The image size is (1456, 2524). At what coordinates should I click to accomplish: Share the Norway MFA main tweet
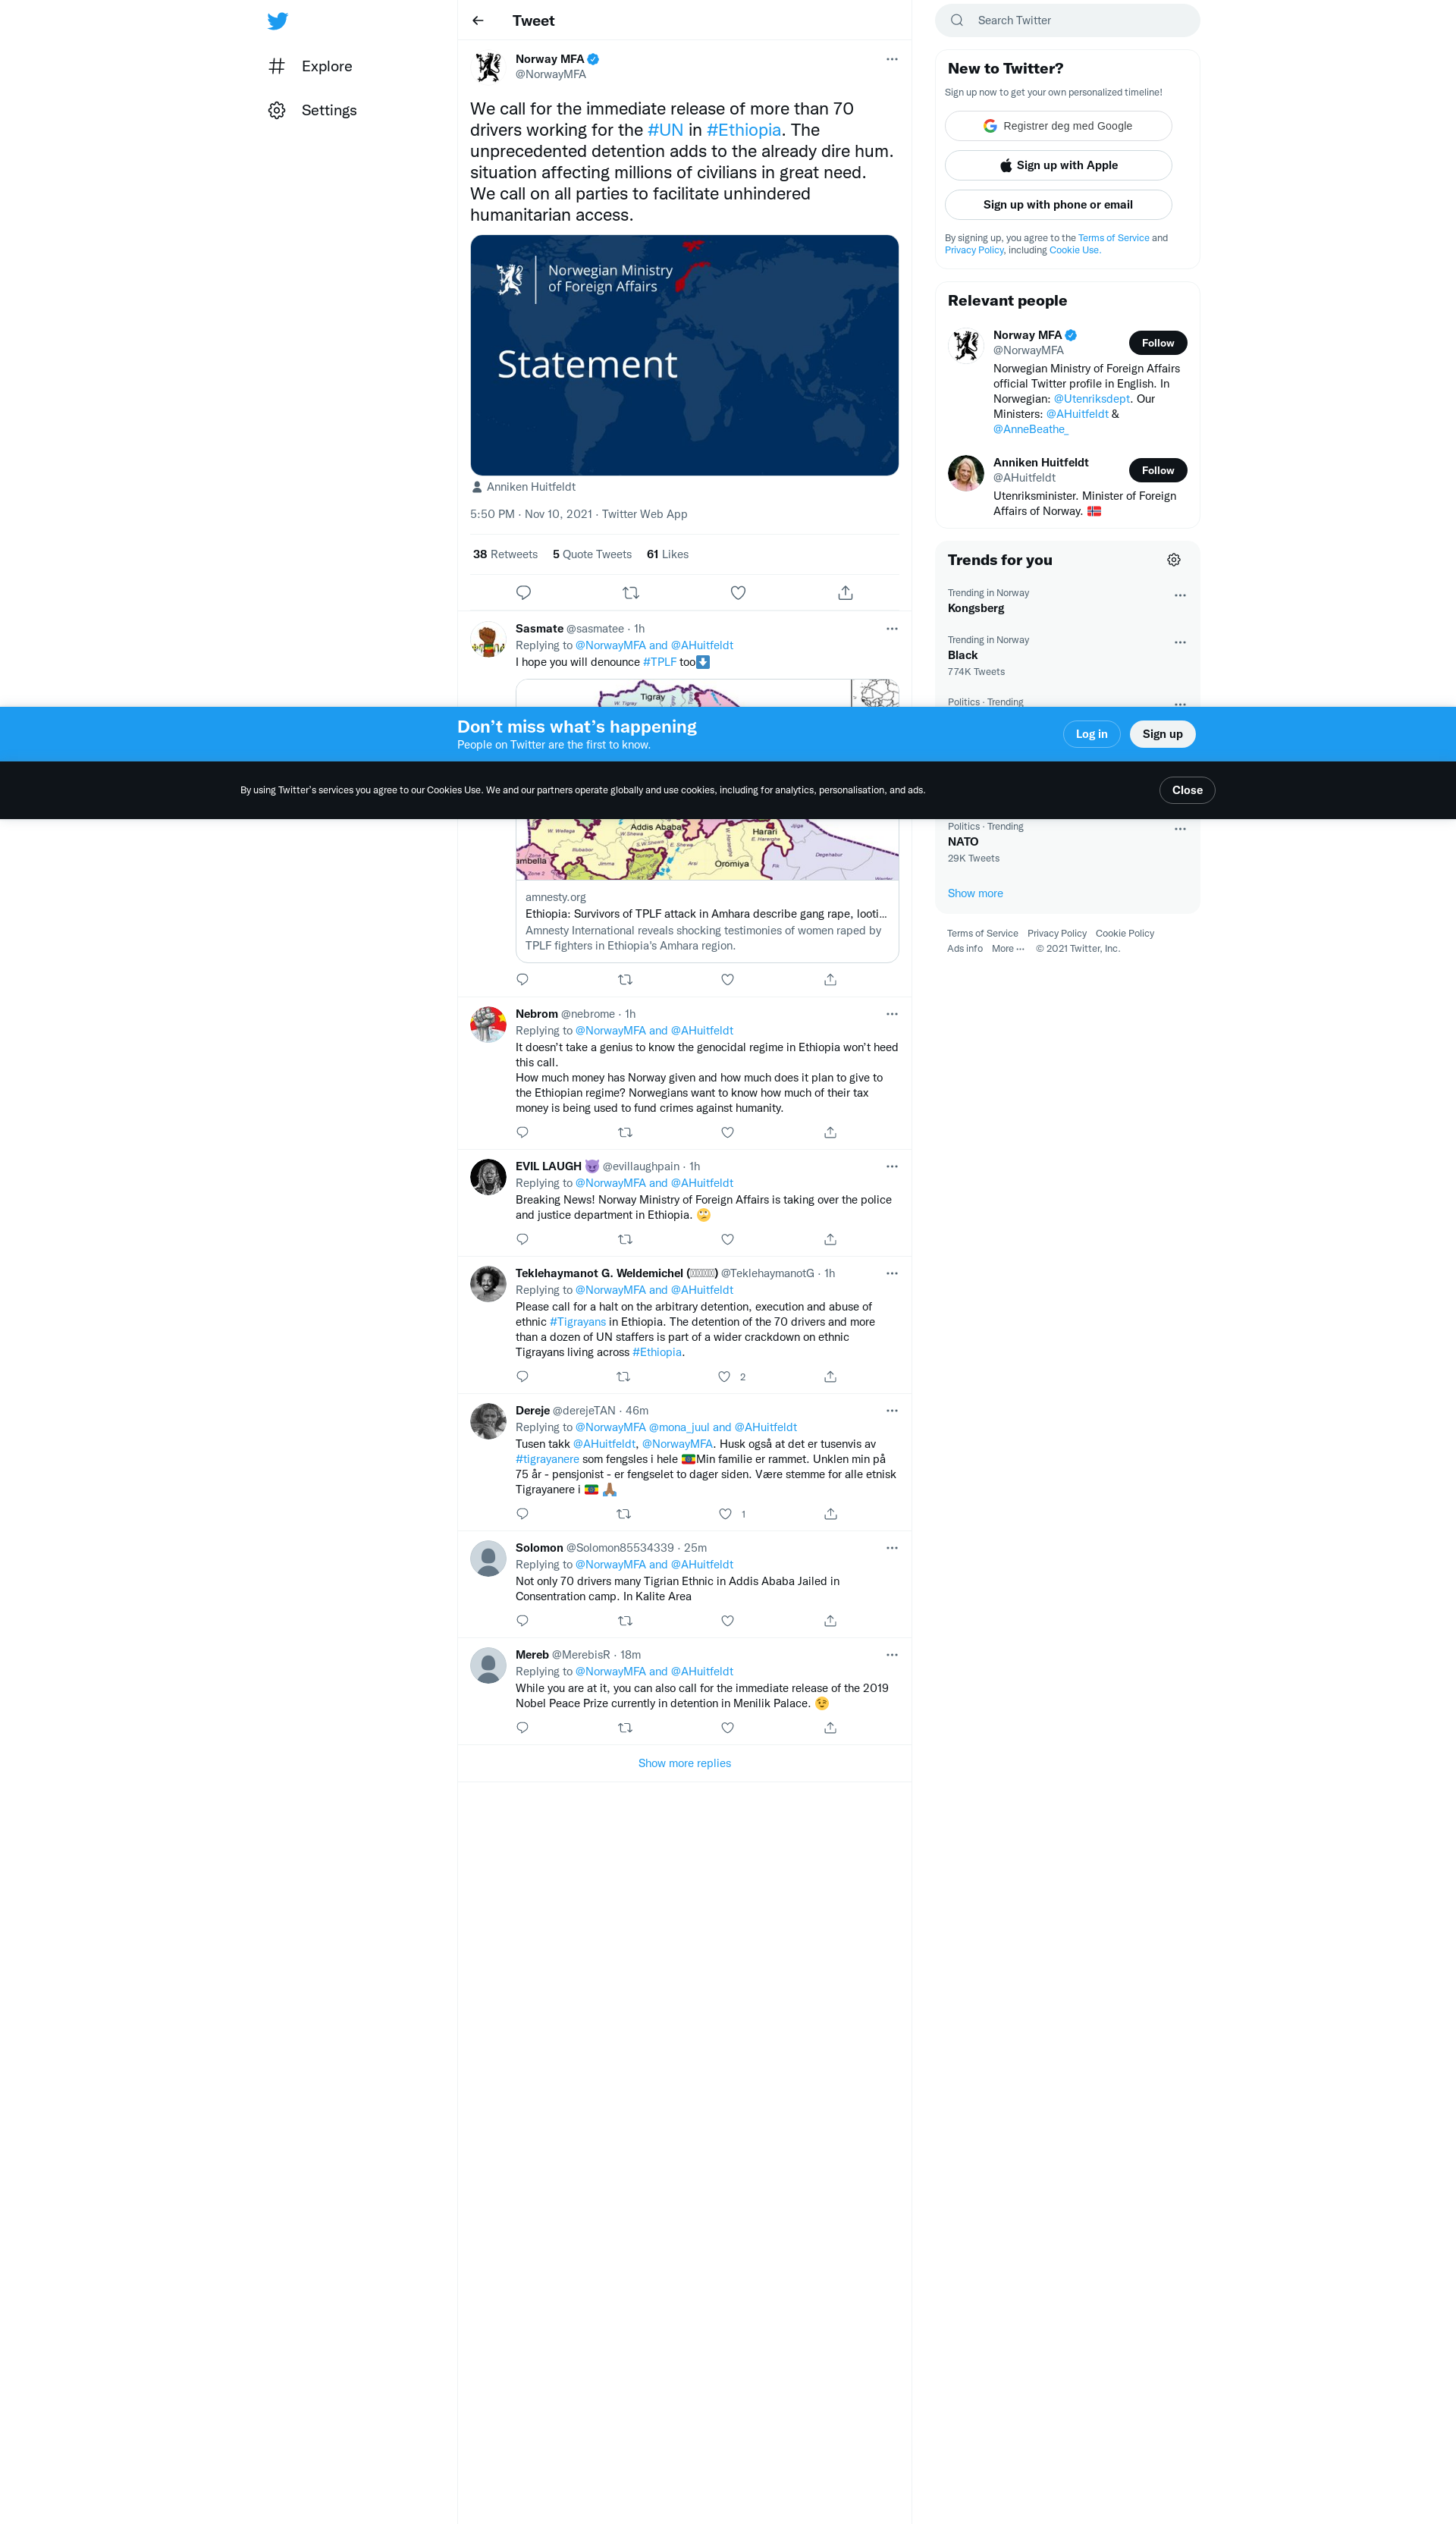click(845, 593)
